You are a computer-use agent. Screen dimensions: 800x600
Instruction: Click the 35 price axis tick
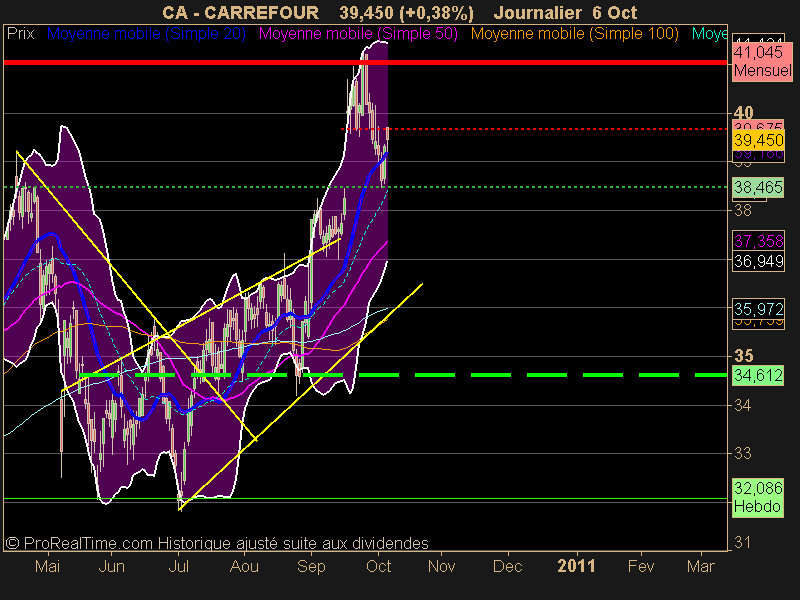743,356
